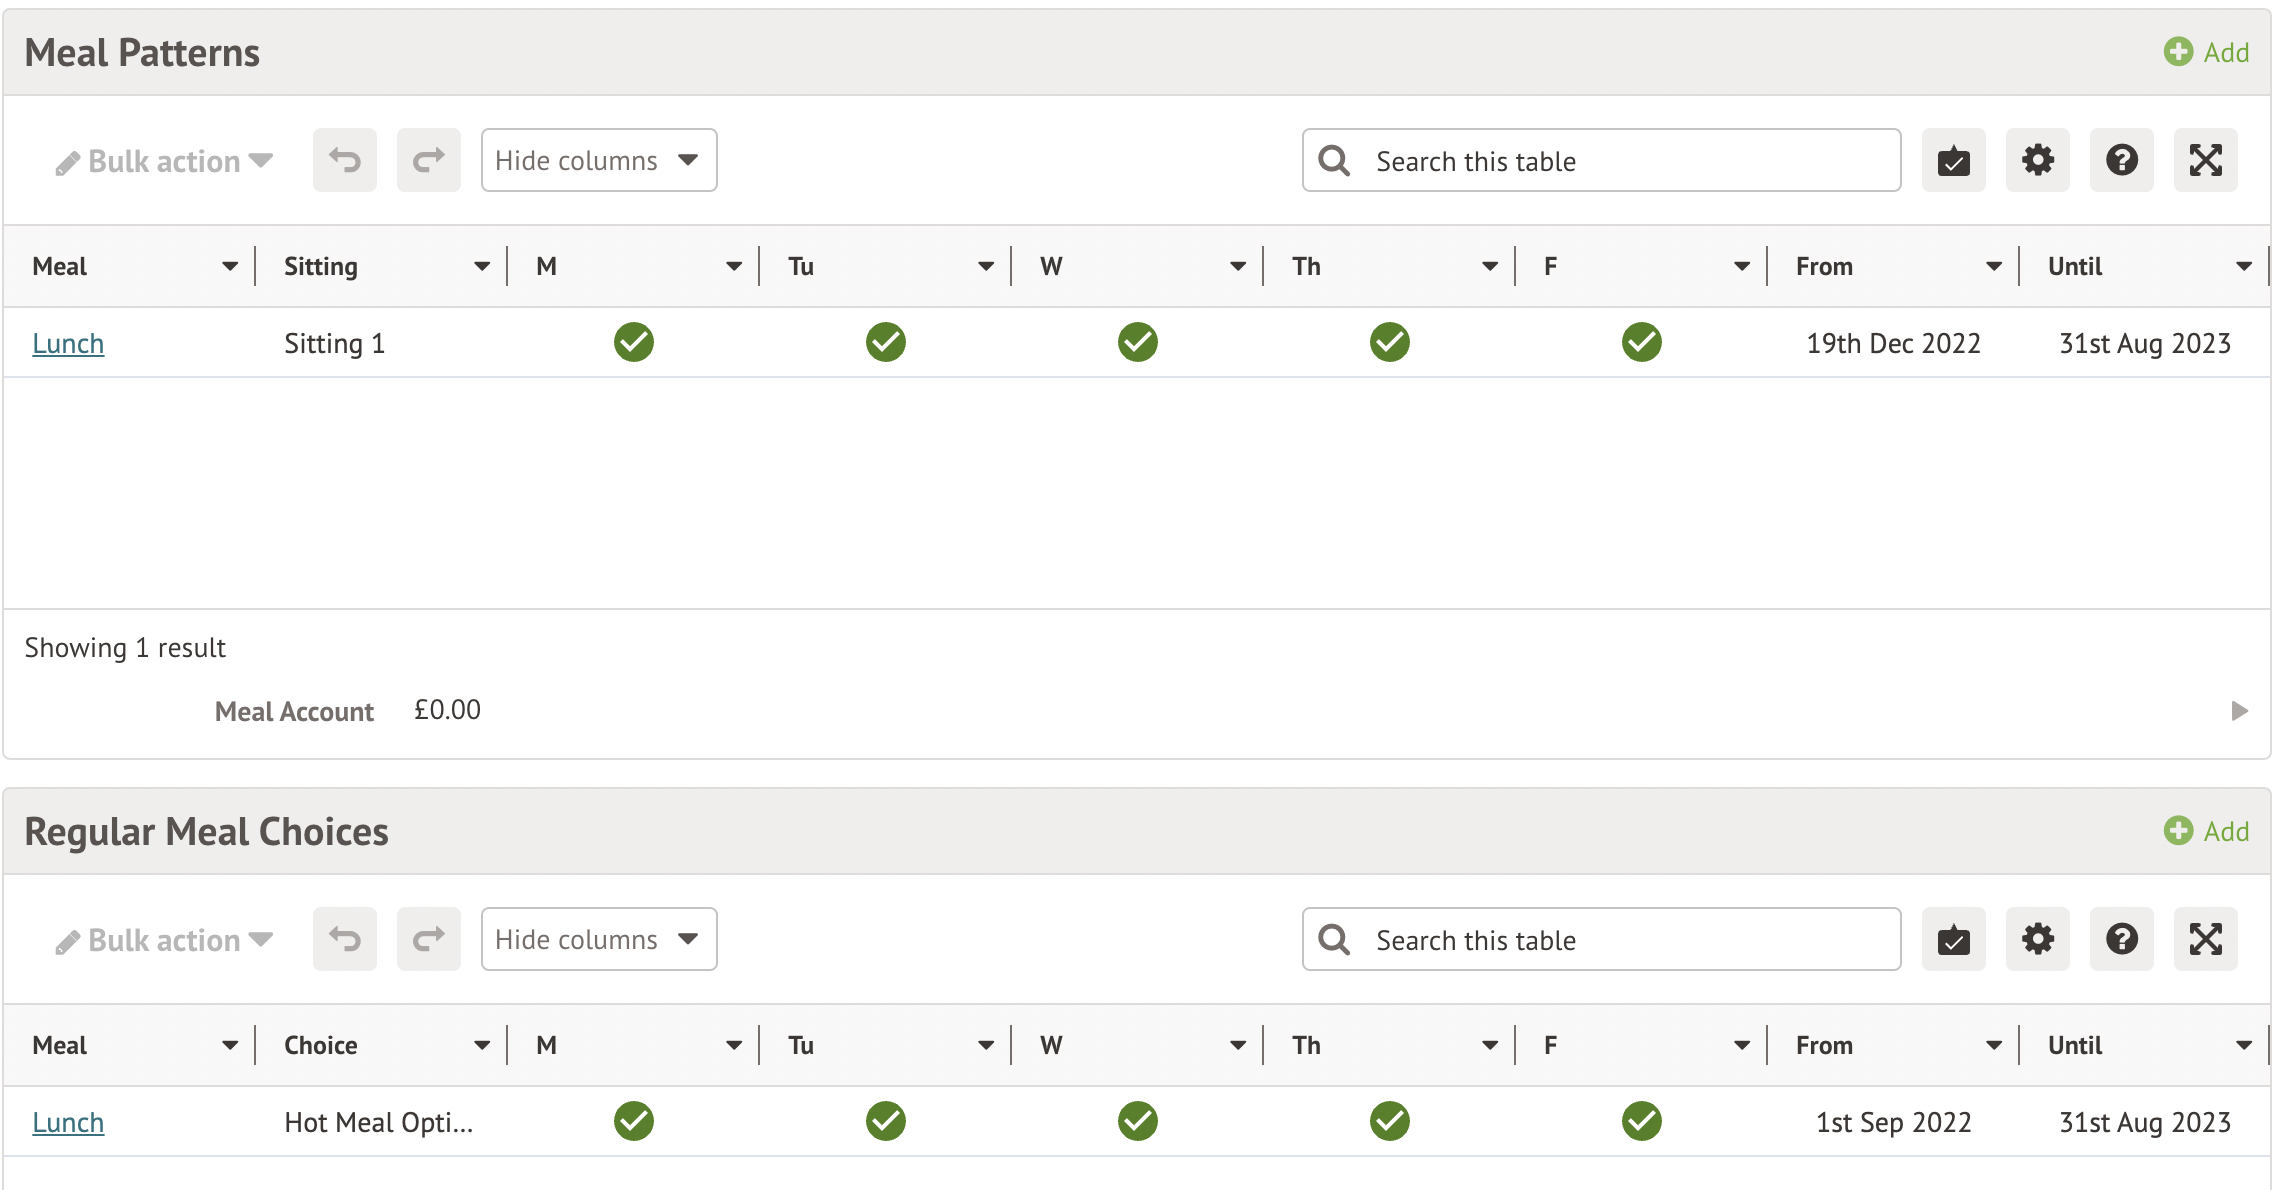Expand Meal Patterns table to fullscreen
2278x1190 pixels.
pos(2205,160)
